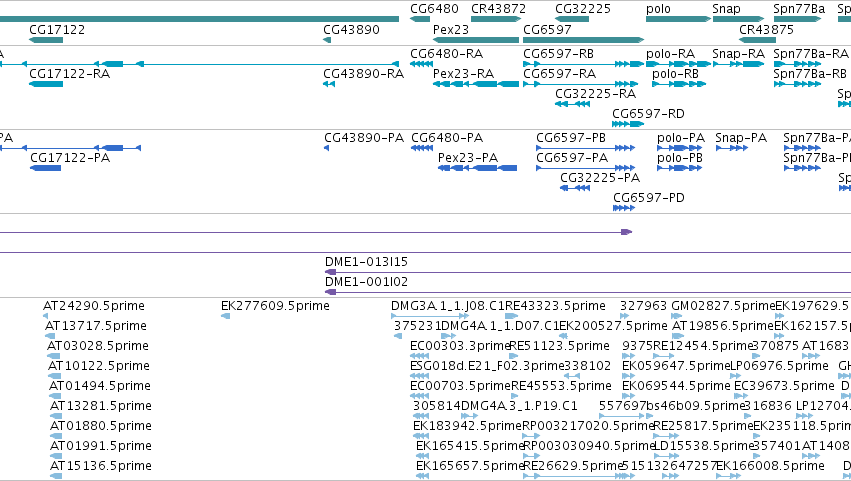Image resolution: width=851 pixels, height=481 pixels.
Task: Select the EK277609.5prime EST label
Action: coord(275,306)
